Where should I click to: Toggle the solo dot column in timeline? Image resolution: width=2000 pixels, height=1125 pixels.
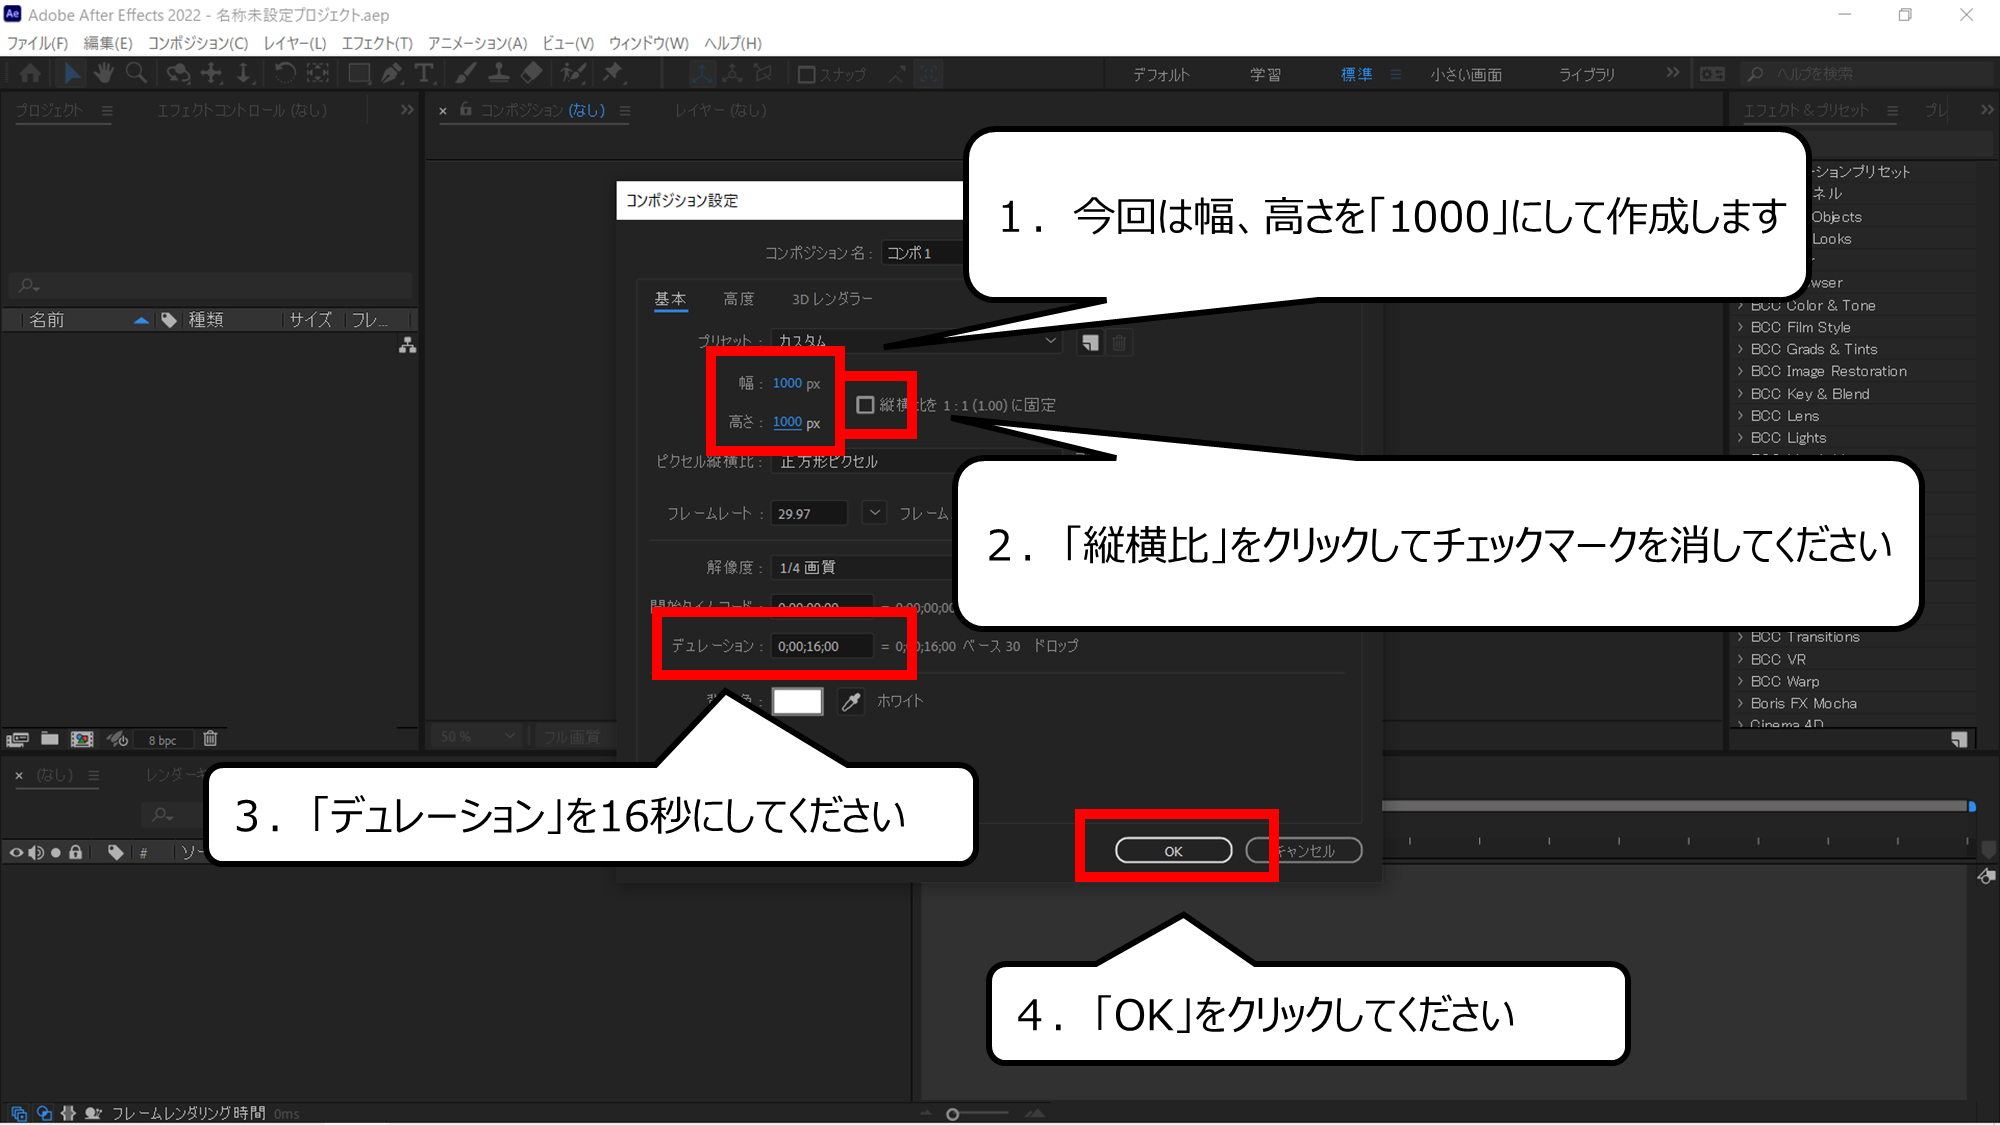[x=56, y=852]
